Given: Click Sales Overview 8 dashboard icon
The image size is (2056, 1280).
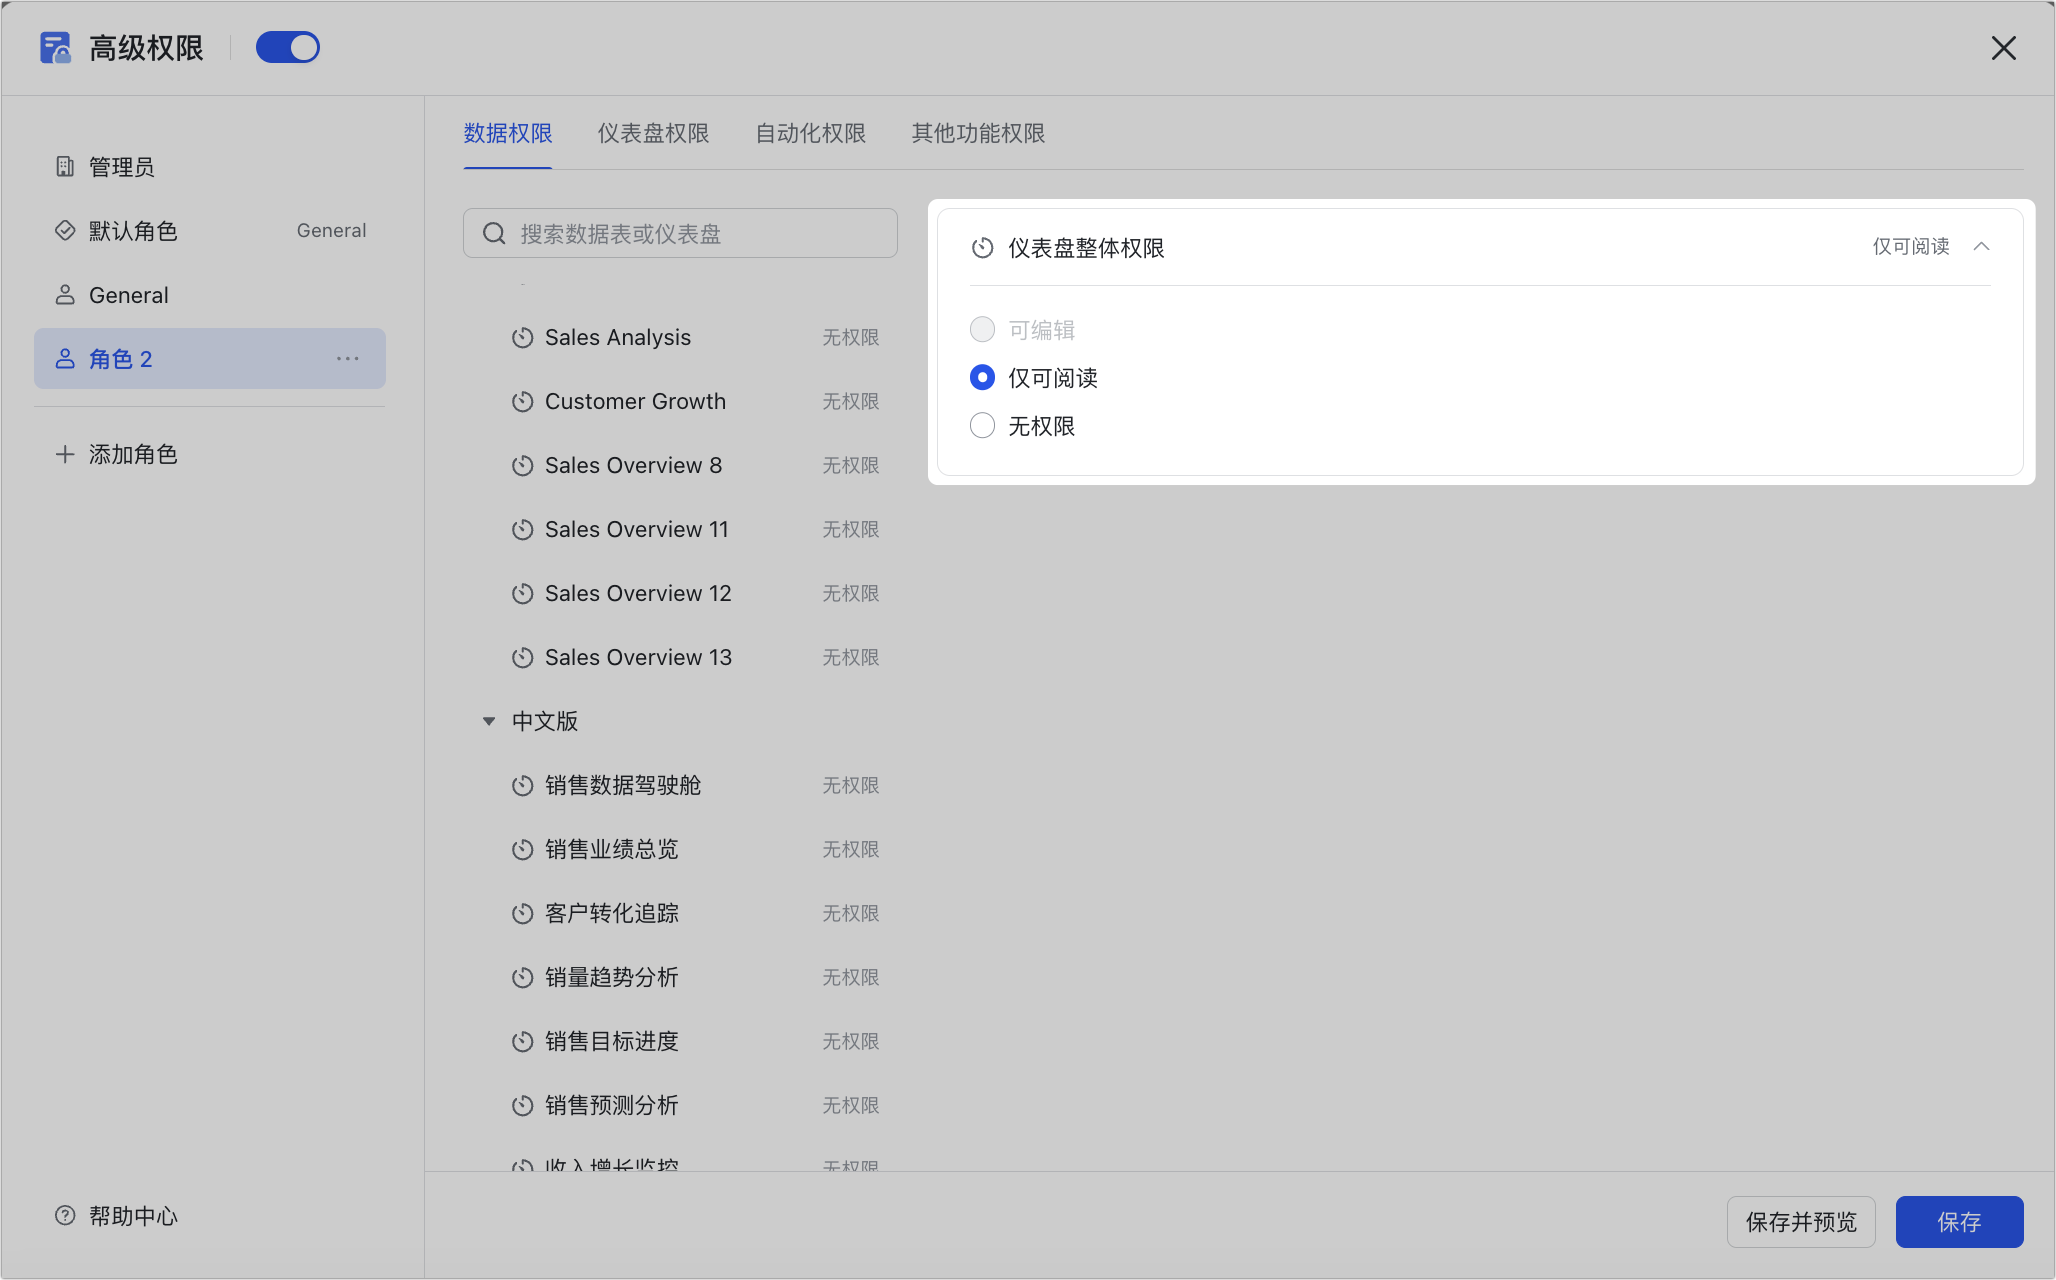Looking at the screenshot, I should (522, 466).
